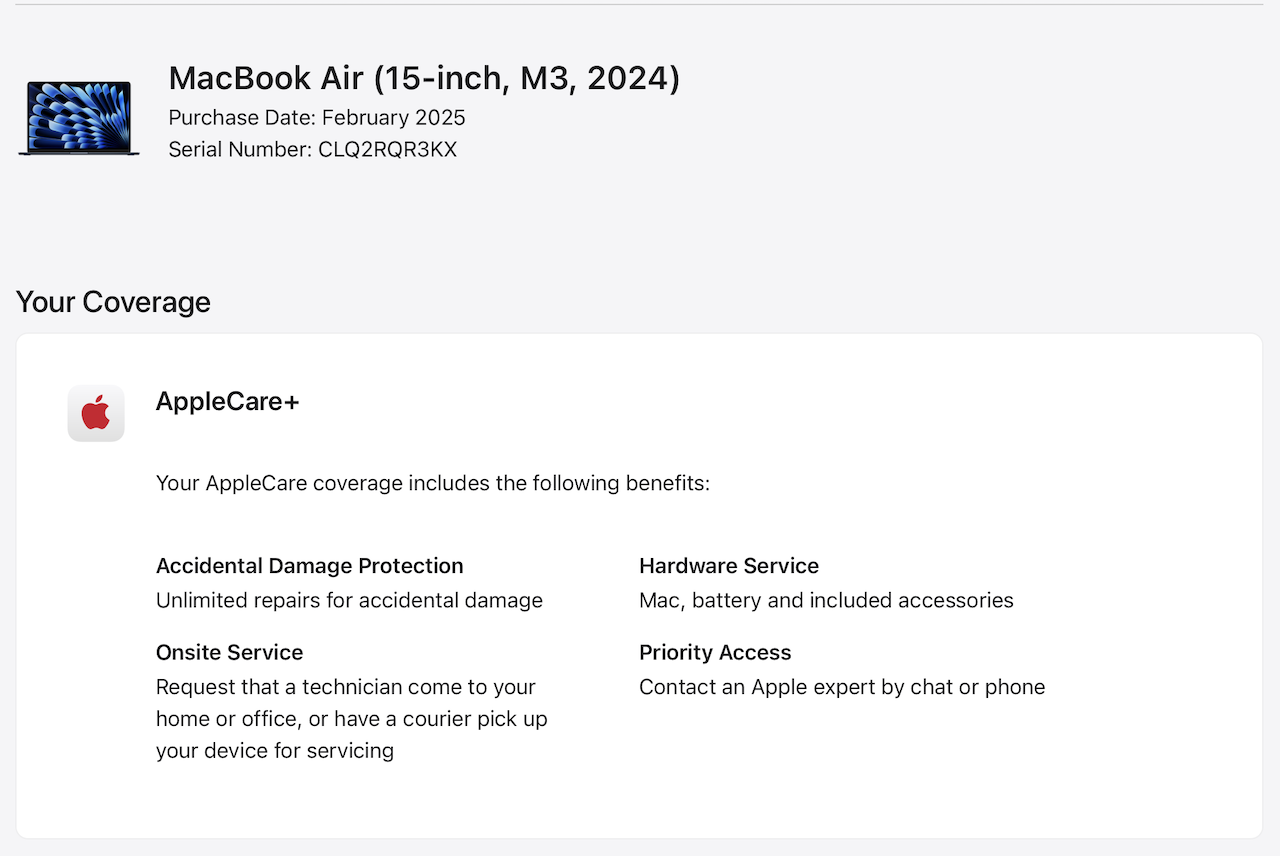Click the 'Request that a technician come' line
1280x856 pixels.
[x=346, y=687]
